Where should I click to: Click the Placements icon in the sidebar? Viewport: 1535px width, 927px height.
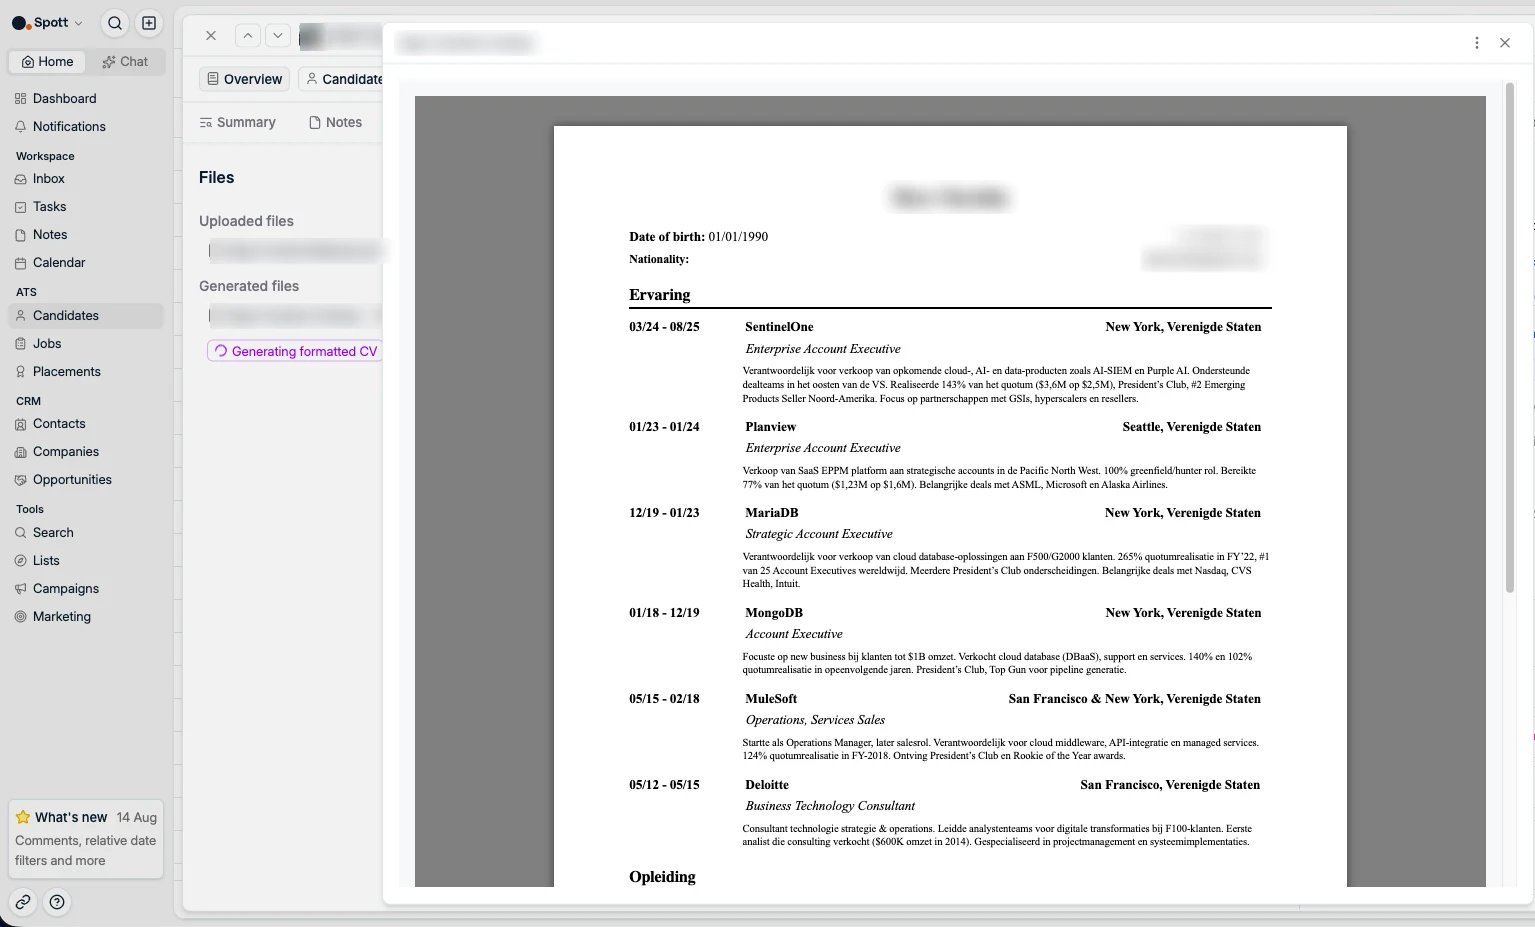coord(21,372)
